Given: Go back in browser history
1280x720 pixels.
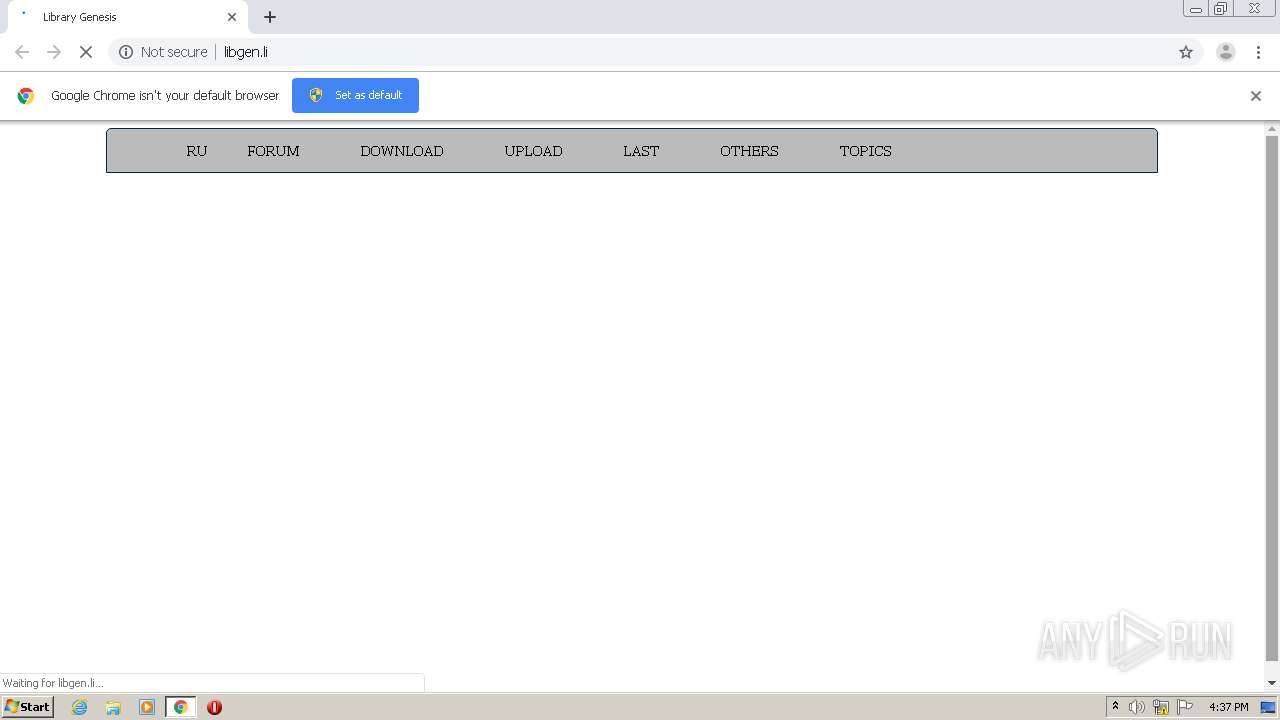Looking at the screenshot, I should pos(22,52).
